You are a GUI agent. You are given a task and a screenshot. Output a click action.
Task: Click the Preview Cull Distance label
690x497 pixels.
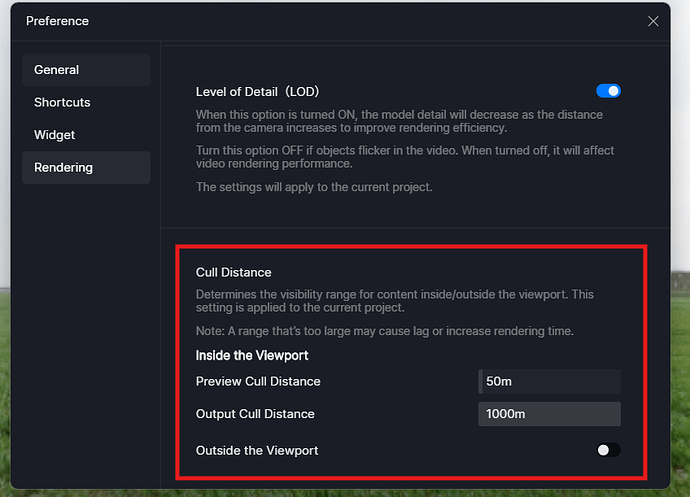(258, 382)
